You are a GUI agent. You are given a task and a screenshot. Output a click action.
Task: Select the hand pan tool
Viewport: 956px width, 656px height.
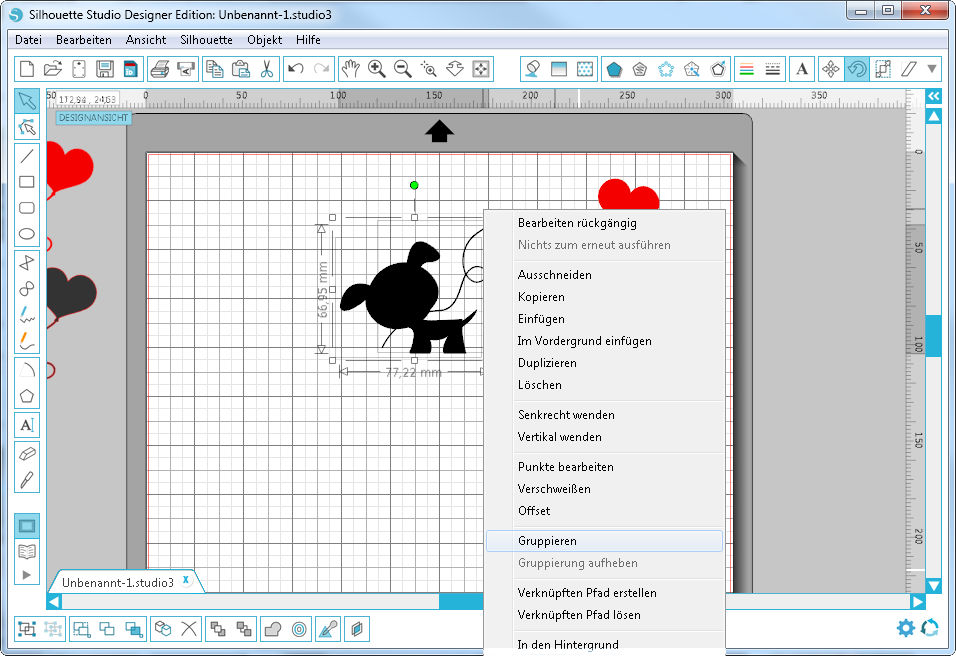[x=350, y=69]
